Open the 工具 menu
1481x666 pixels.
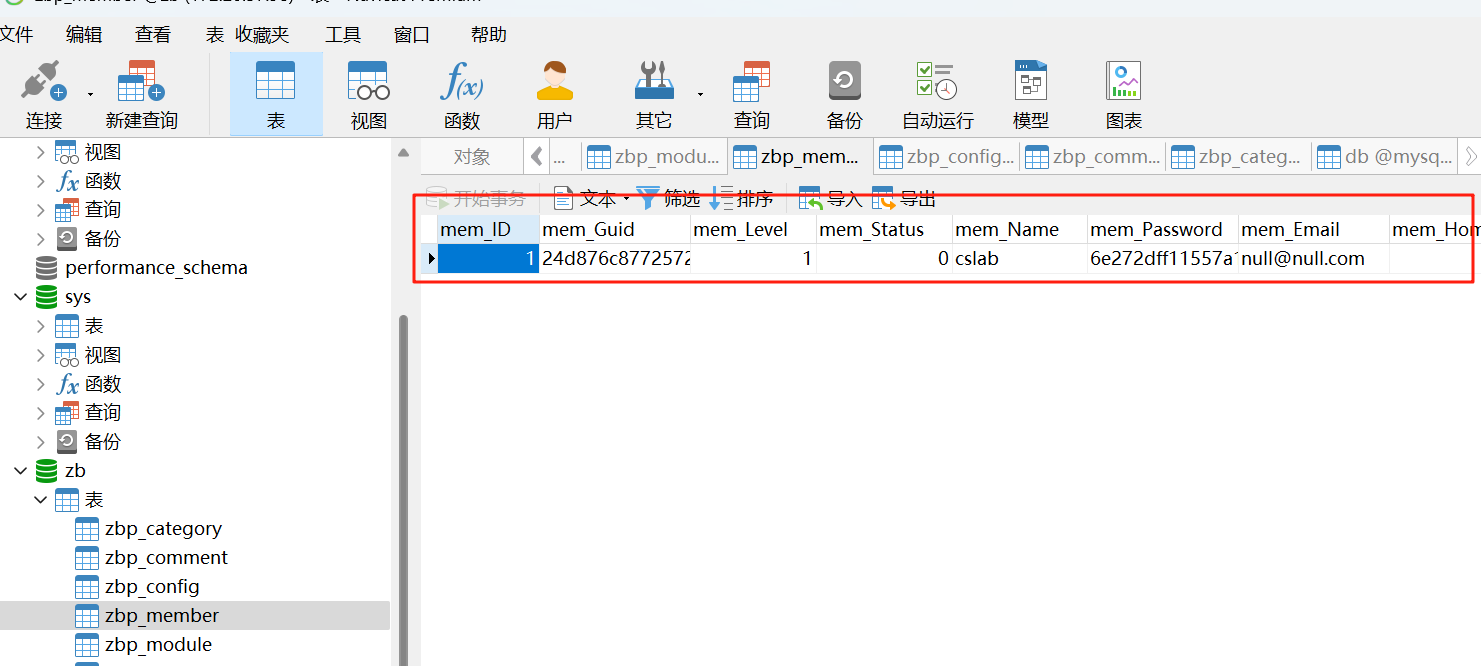tap(343, 35)
